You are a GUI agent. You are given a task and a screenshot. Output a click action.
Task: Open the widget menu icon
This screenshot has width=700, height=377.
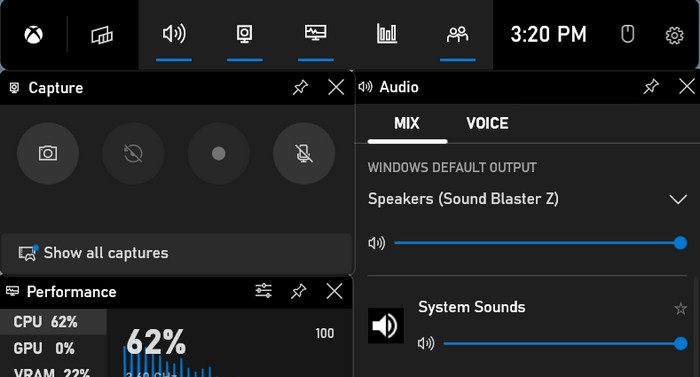(x=102, y=35)
